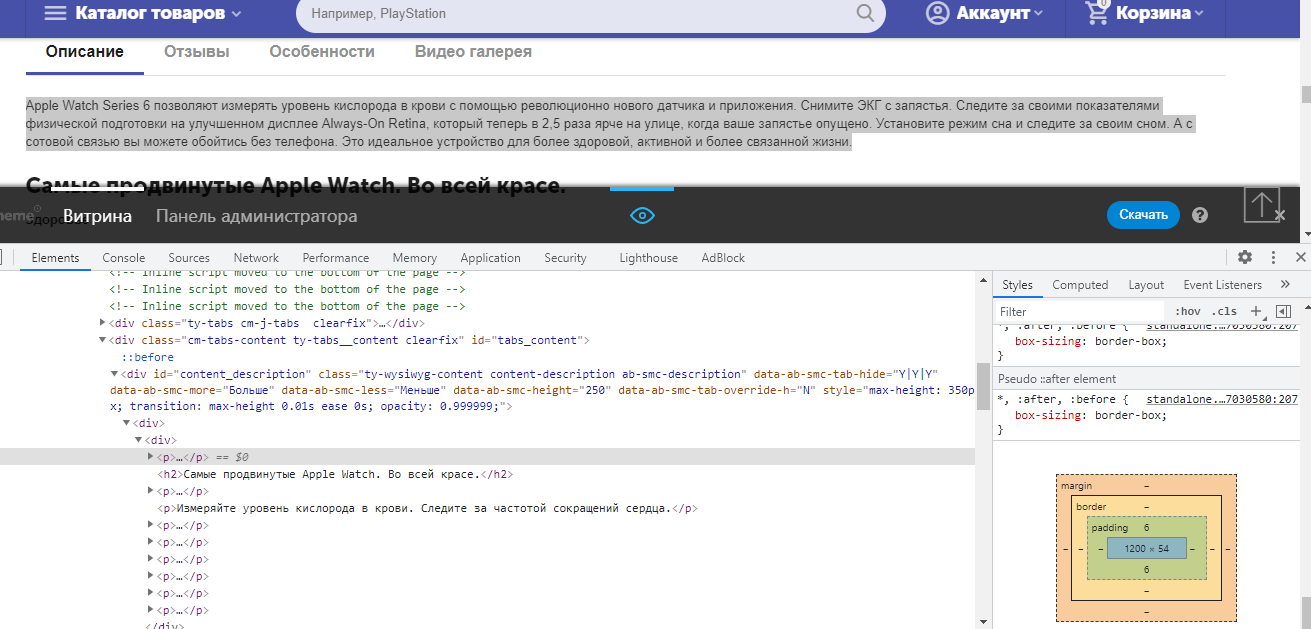Open the Каталог товаров hamburger menu icon

coord(56,13)
